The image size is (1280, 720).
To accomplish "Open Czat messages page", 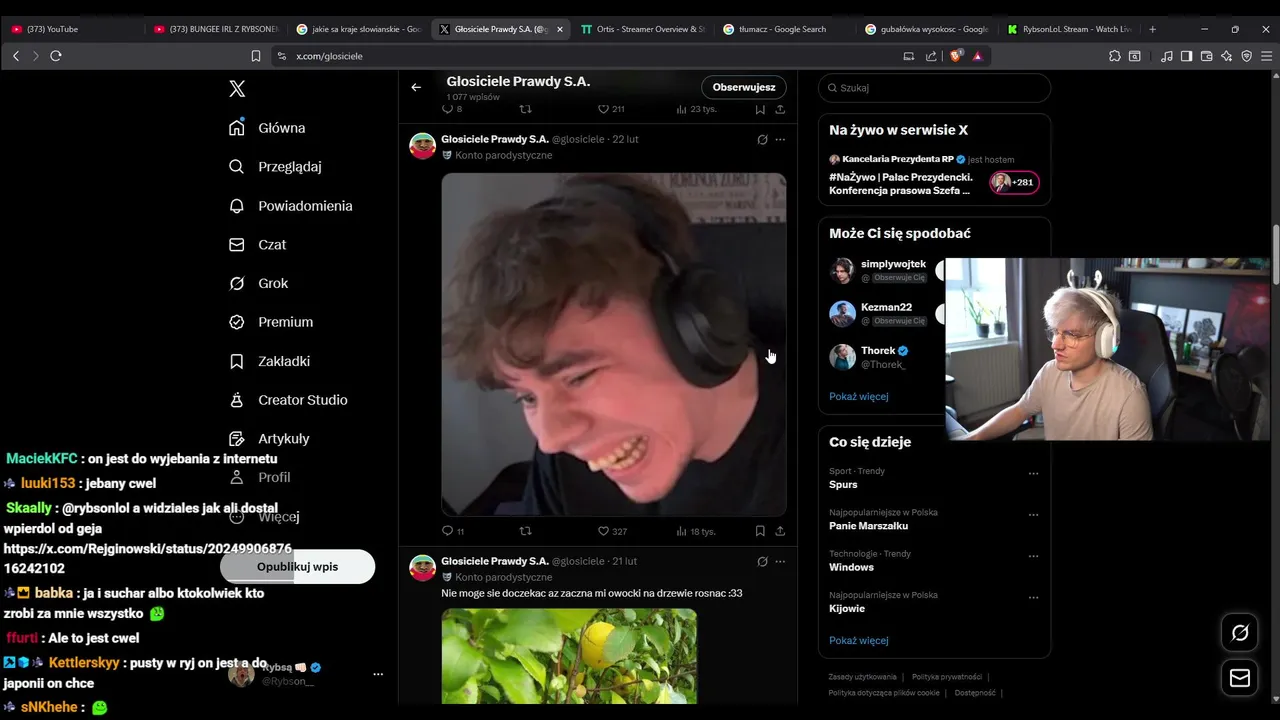I will [x=257, y=245].
